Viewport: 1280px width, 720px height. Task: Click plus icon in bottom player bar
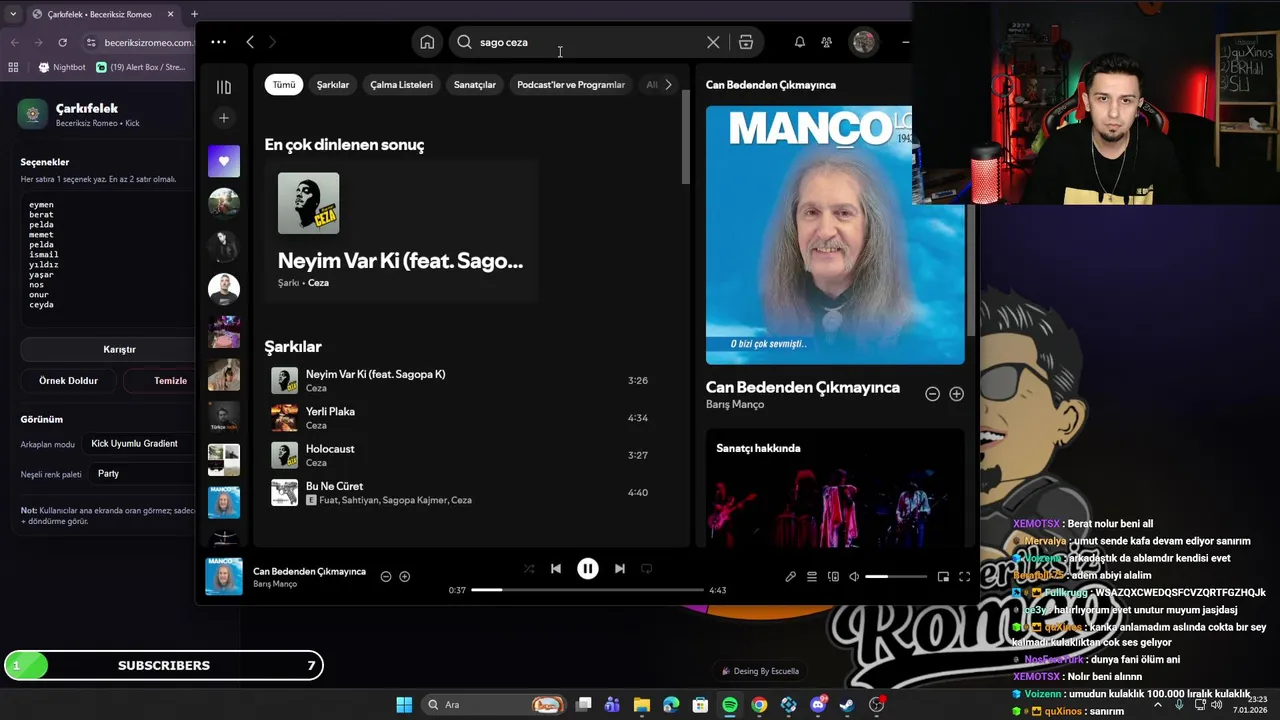pos(405,576)
